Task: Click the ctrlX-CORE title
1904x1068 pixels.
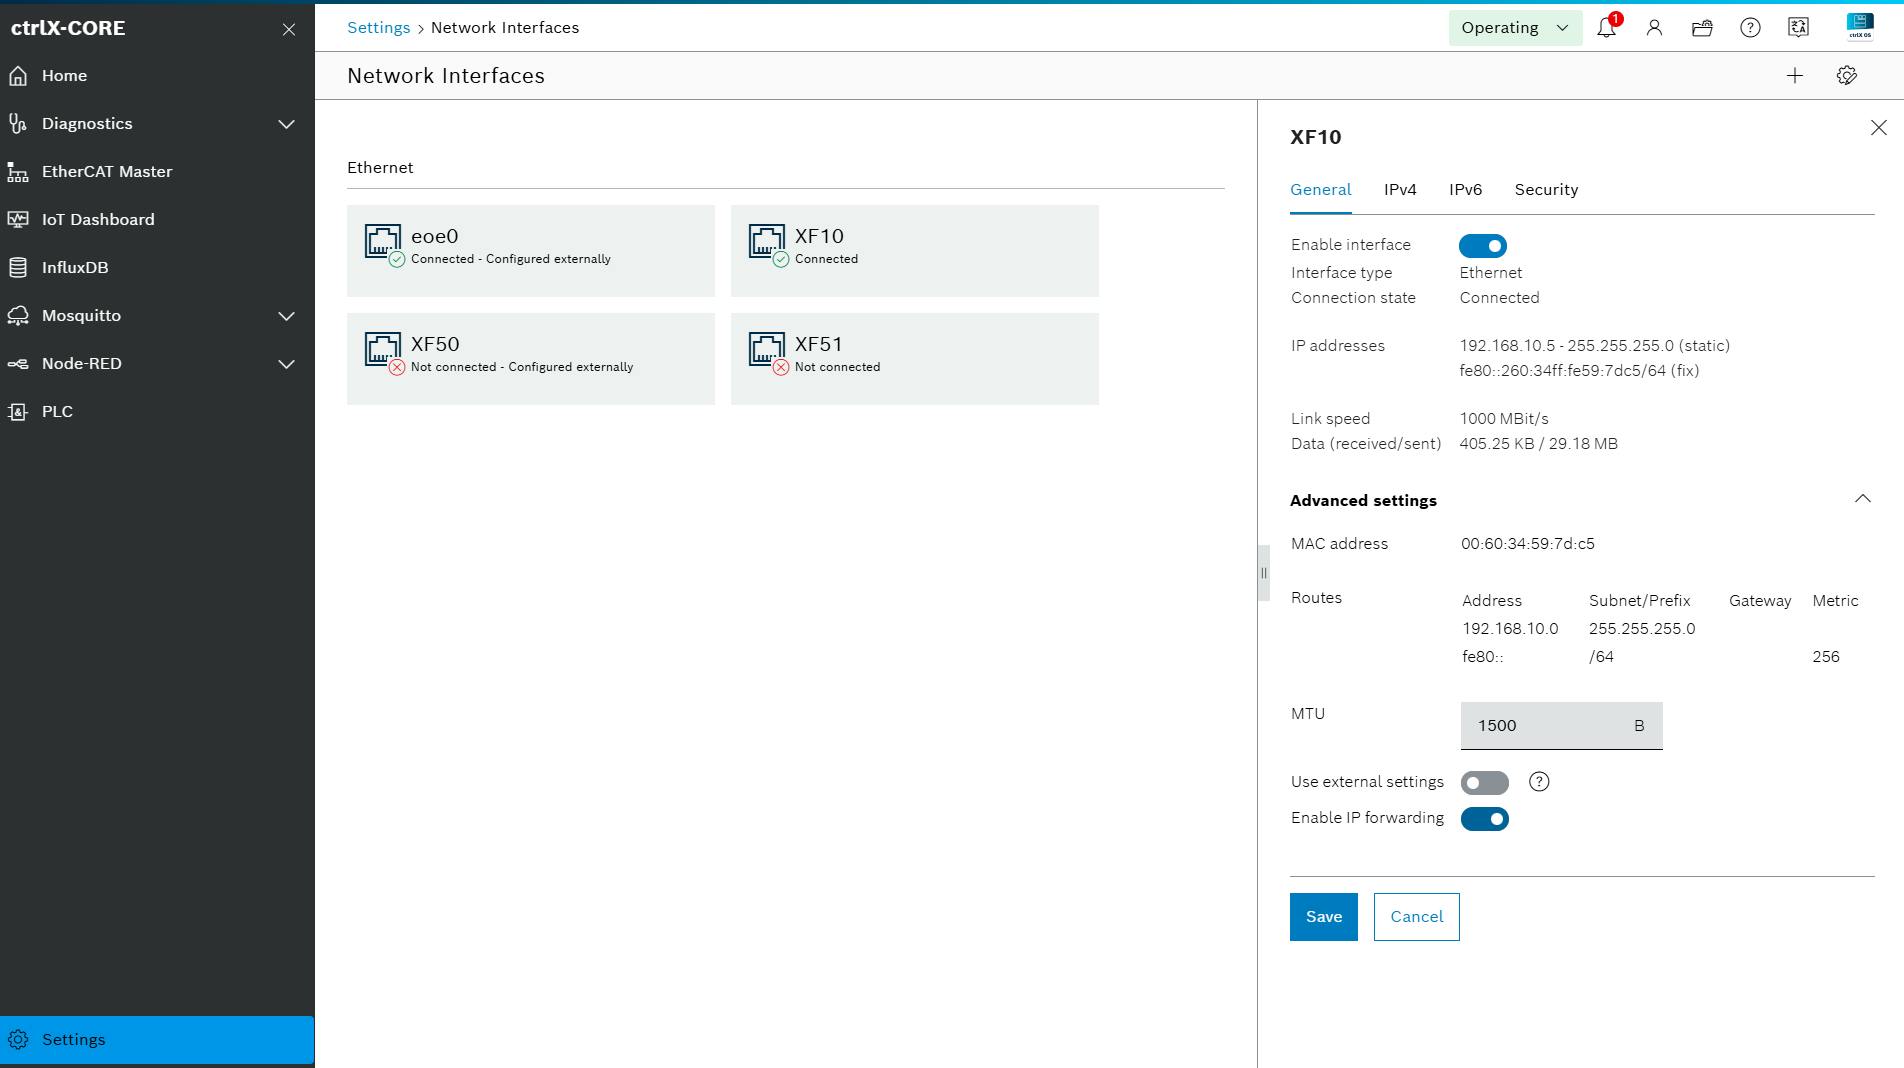Action: pyautogui.click(x=68, y=28)
